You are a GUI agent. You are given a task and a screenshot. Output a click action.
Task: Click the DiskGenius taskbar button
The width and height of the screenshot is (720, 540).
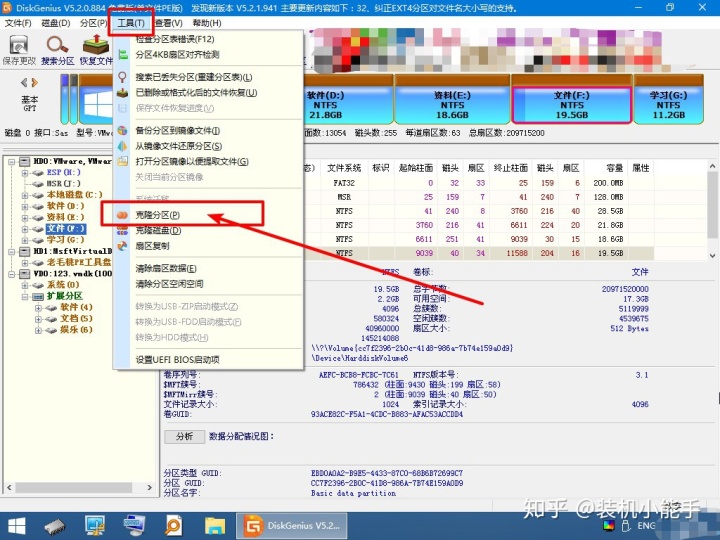(x=292, y=526)
